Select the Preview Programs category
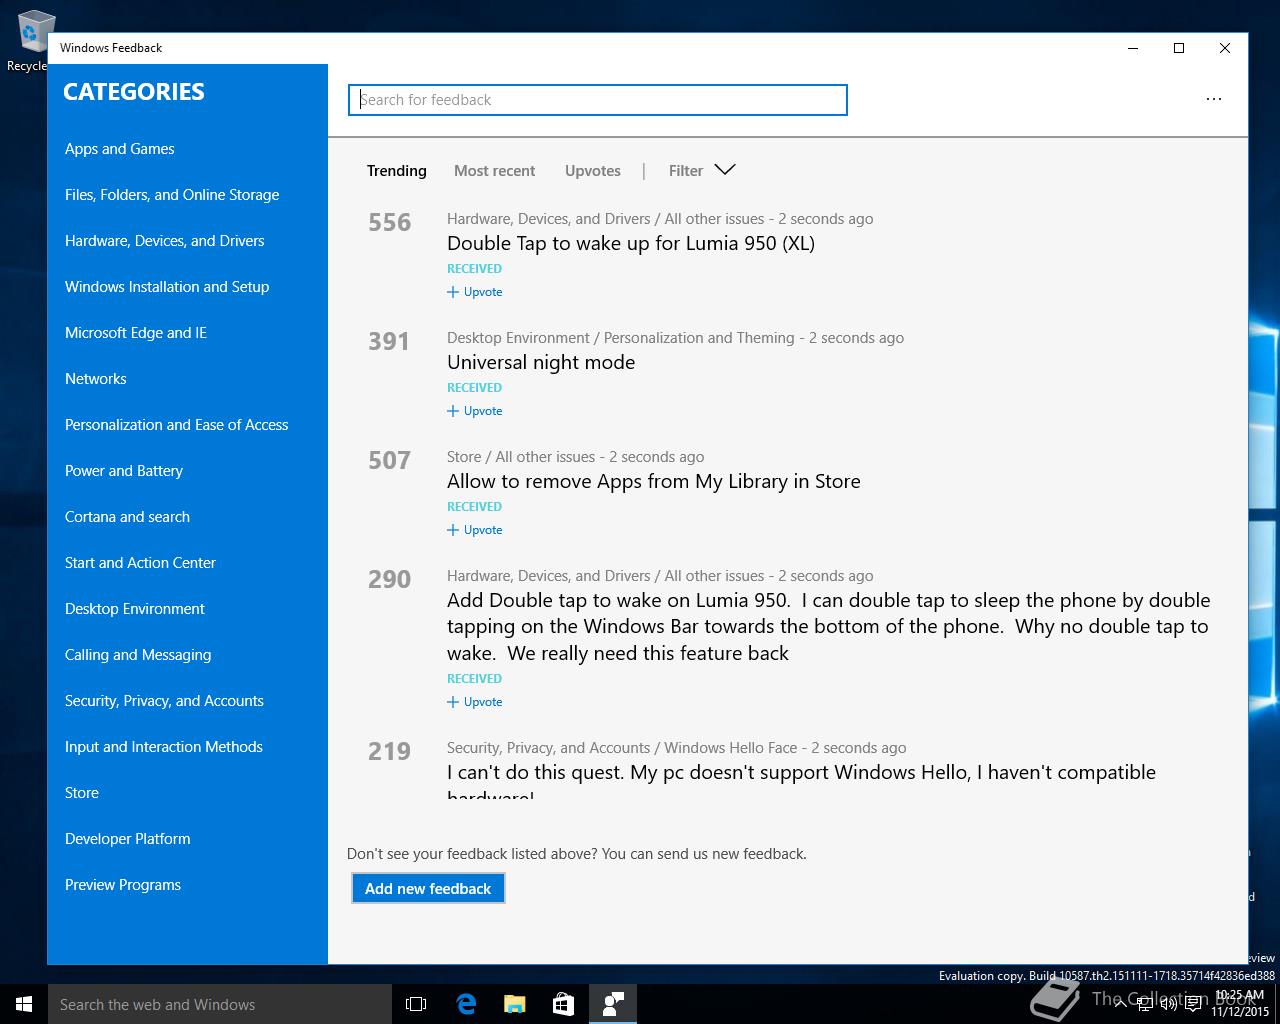 coord(123,885)
